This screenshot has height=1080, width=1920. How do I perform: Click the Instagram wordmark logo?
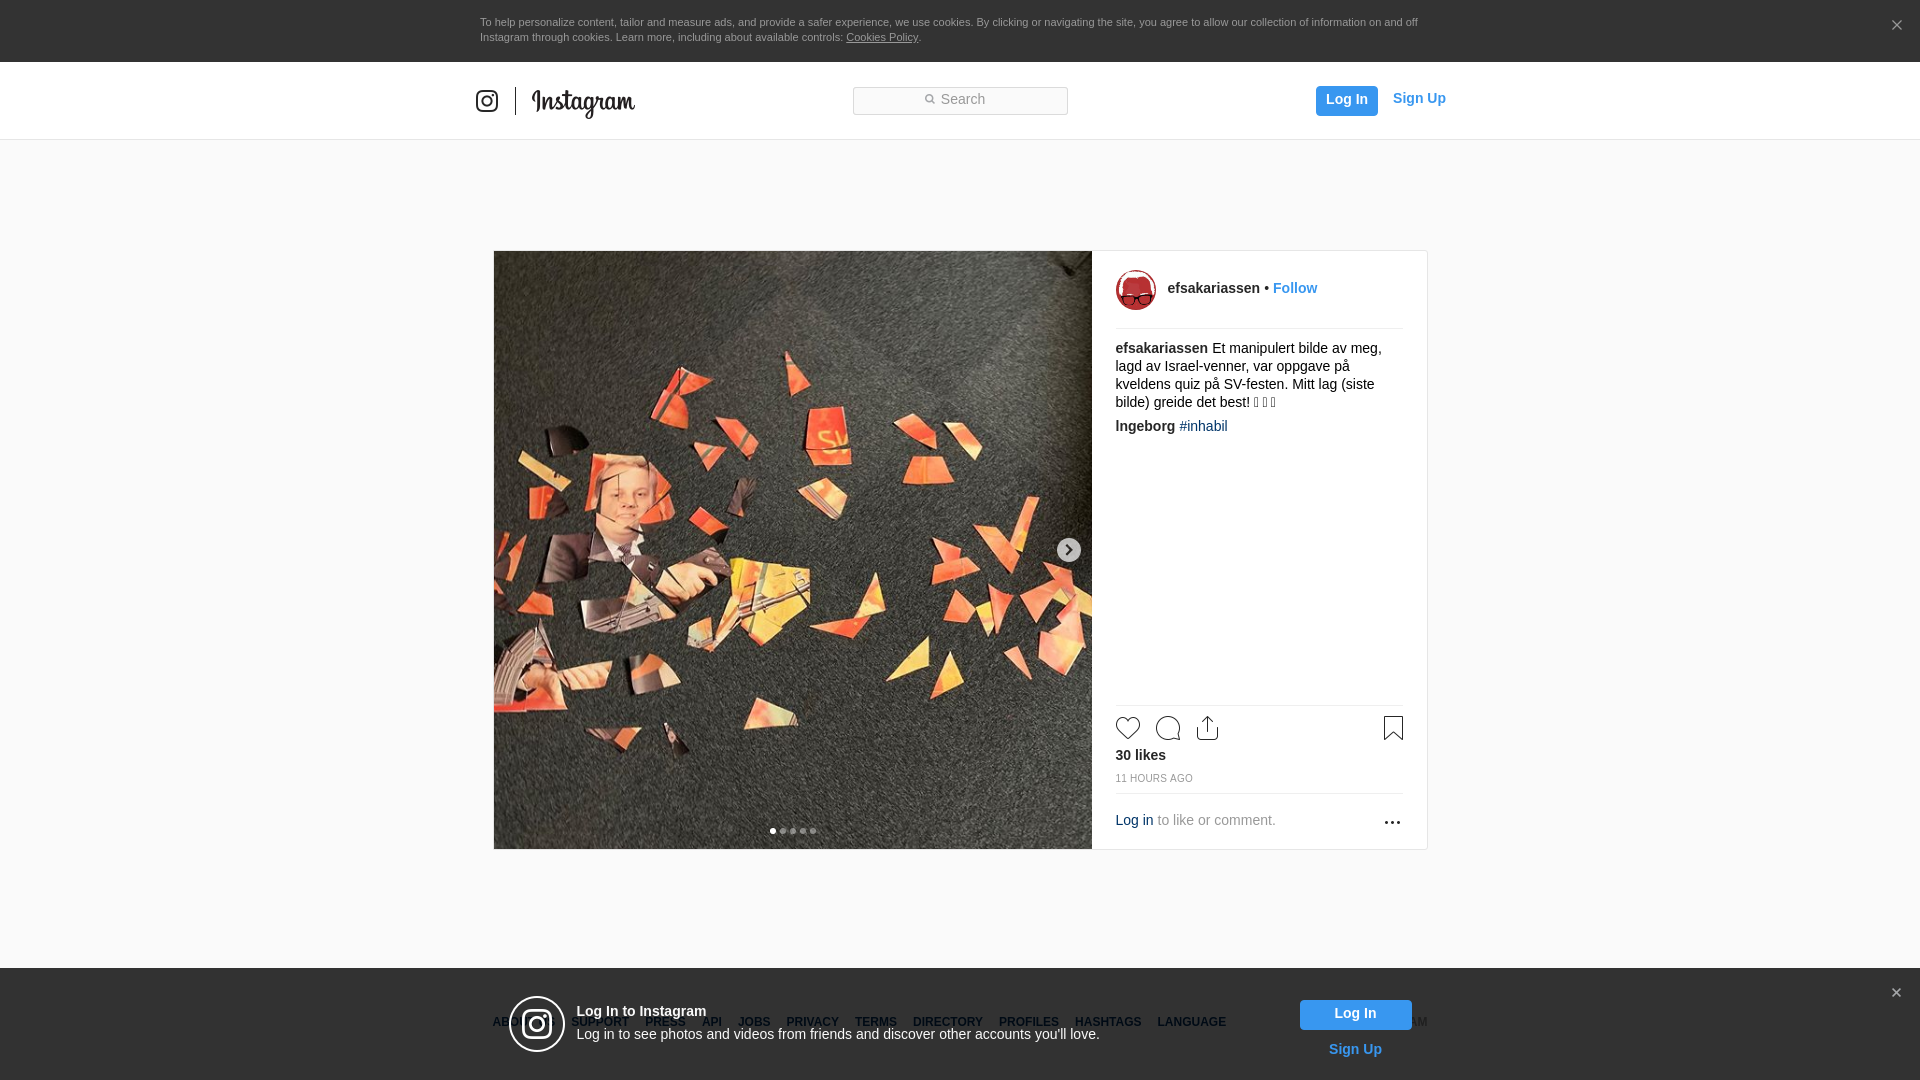pos(583,103)
